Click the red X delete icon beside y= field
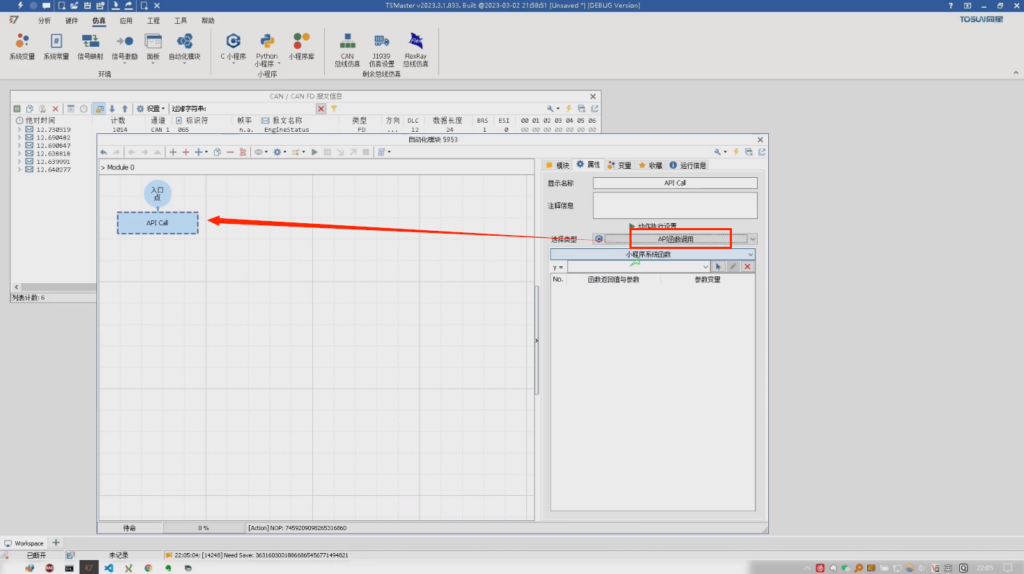This screenshot has height=574, width=1024. pos(747,267)
